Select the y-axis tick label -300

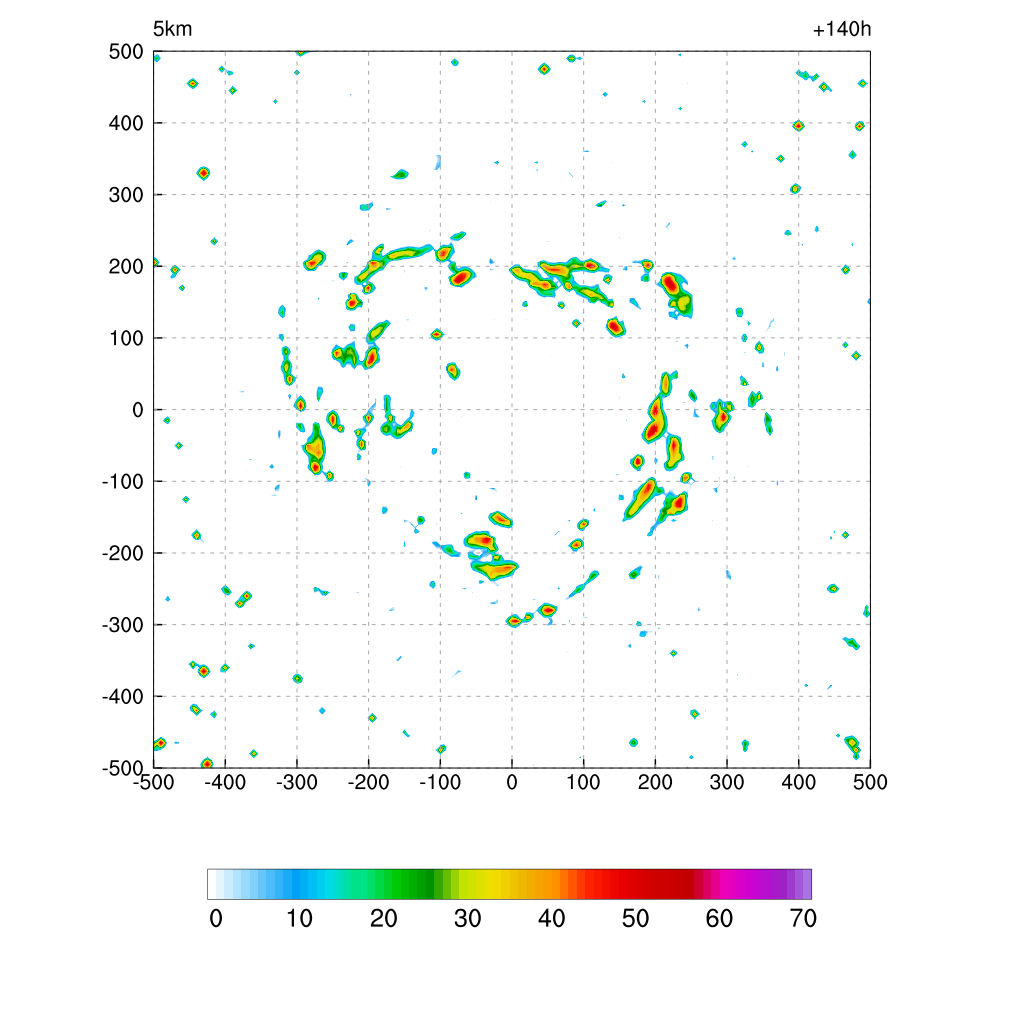[x=123, y=625]
